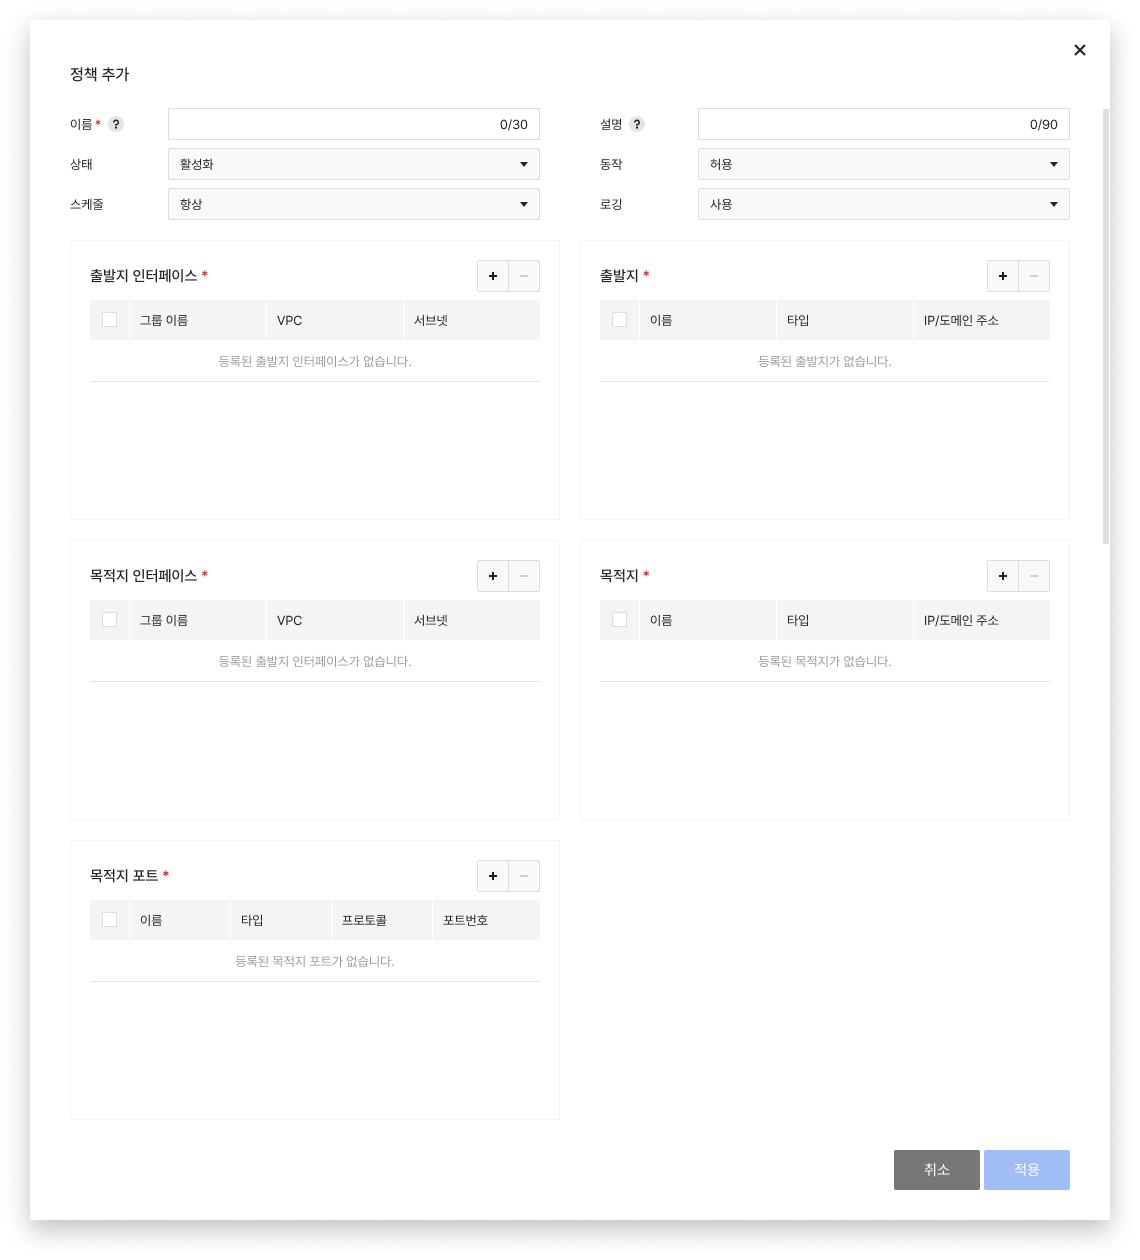Remove 출발지 인터페이스 entry with minus
Viewport: 1140px width, 1260px height.
pos(524,276)
